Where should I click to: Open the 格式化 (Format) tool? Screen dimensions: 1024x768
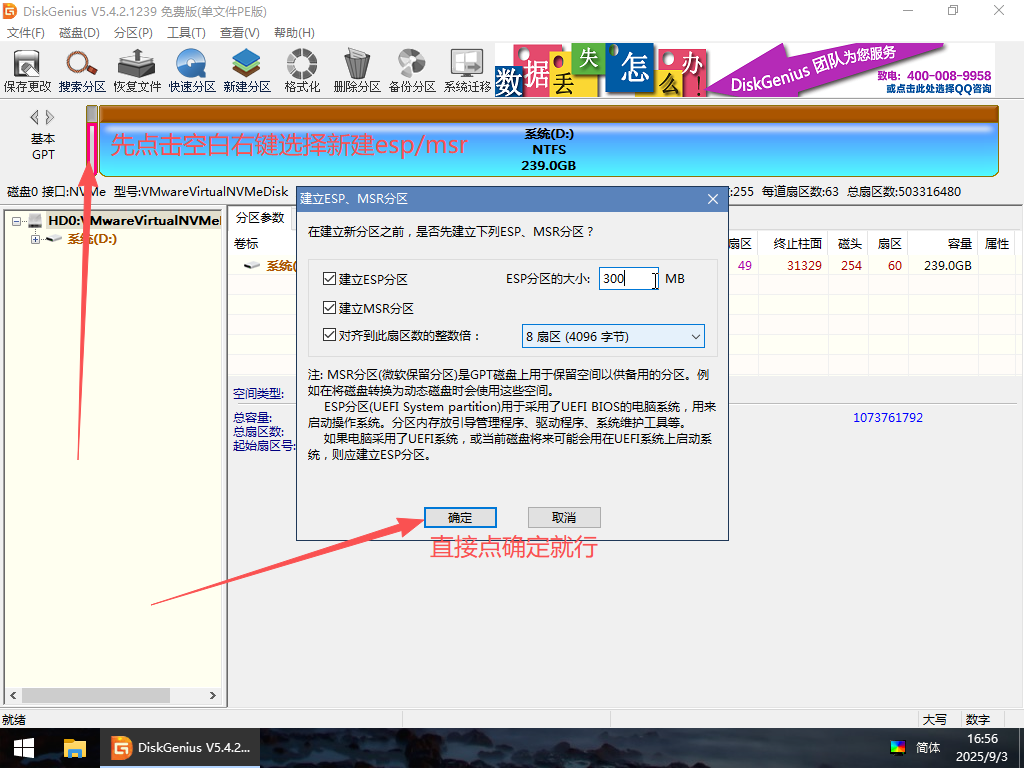click(x=301, y=67)
